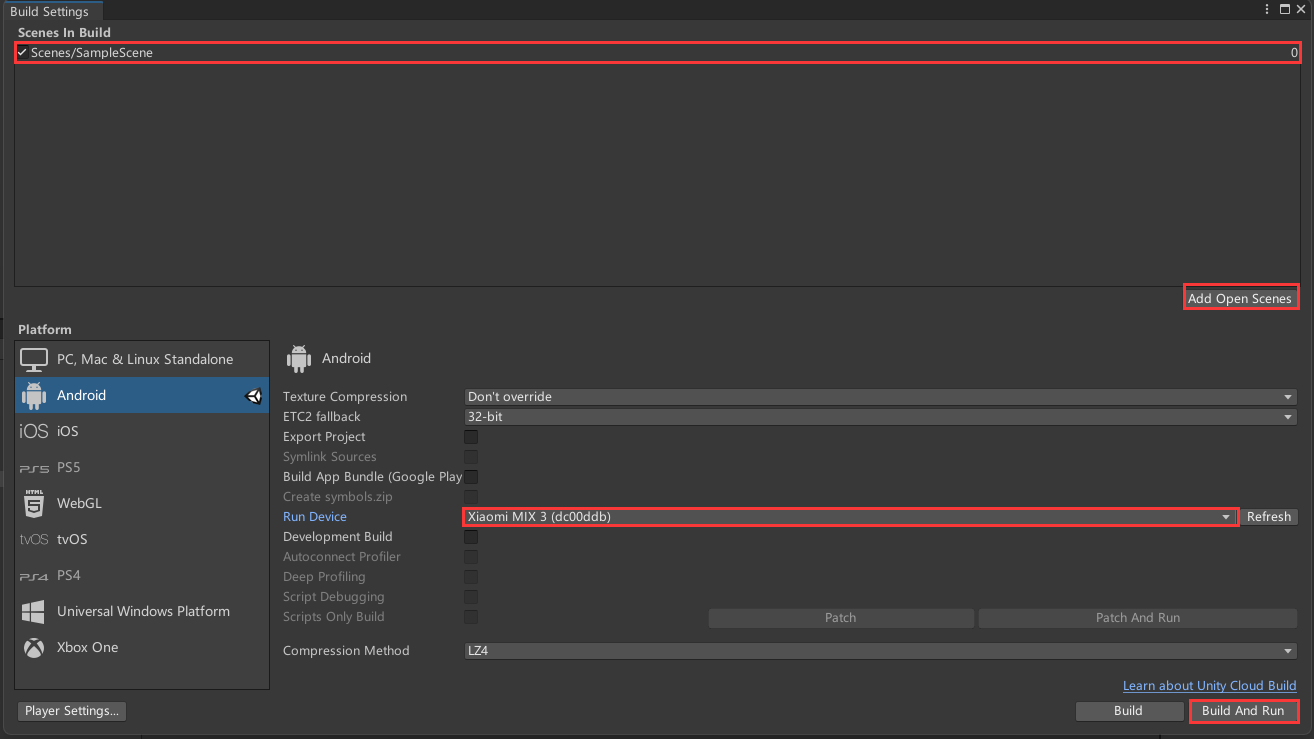Select the tvOS platform icon

[34, 539]
